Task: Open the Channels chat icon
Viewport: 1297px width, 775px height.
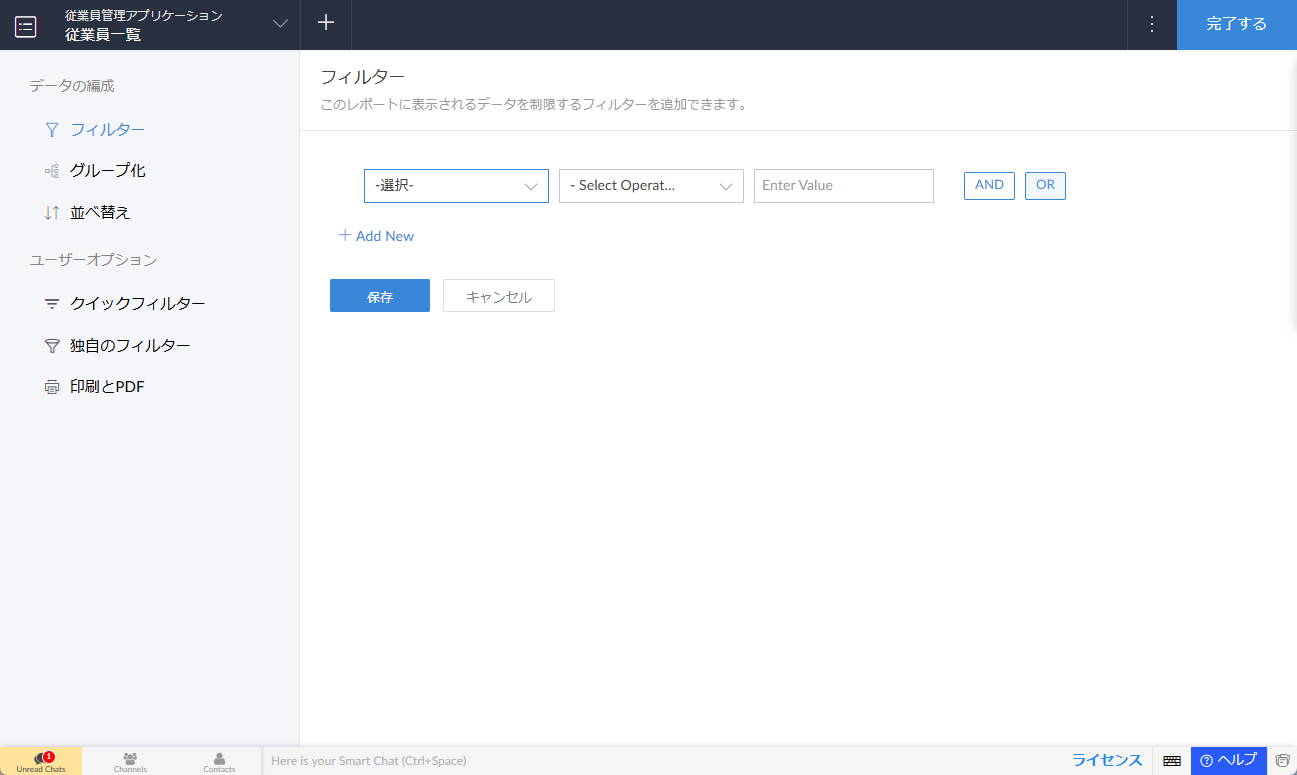Action: [x=130, y=762]
